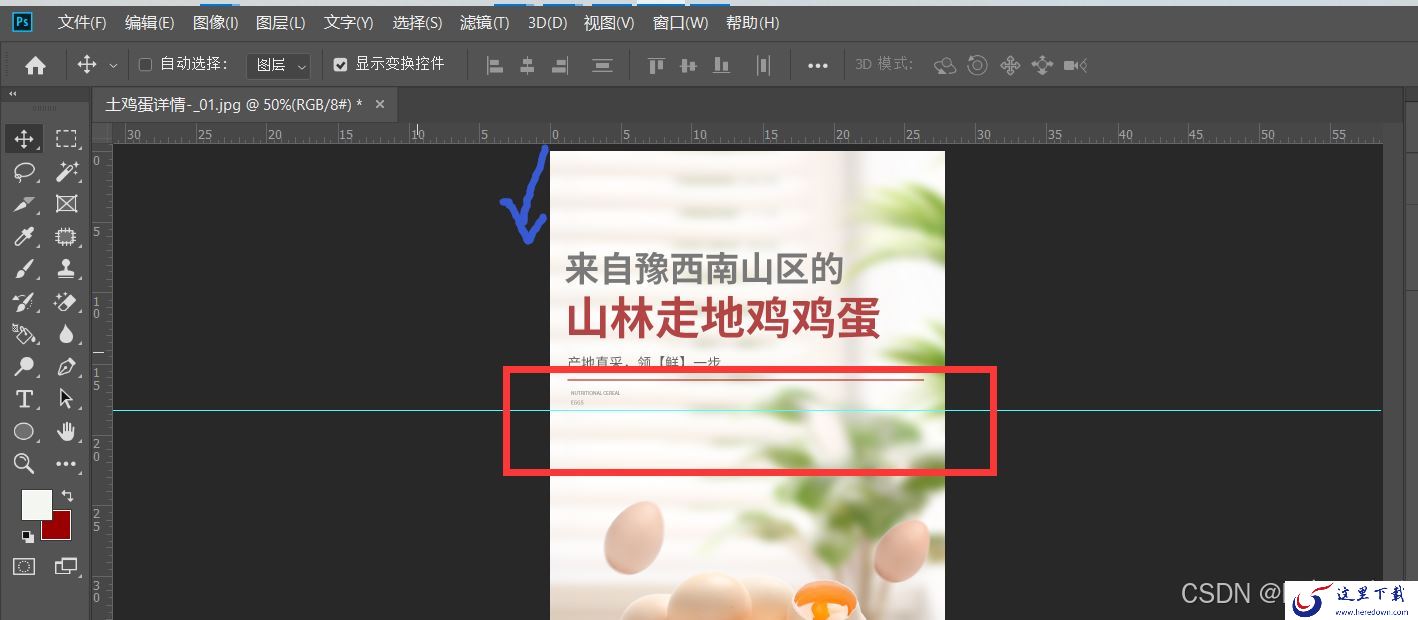
Task: Open the 文字(Y) menu
Action: 348,22
